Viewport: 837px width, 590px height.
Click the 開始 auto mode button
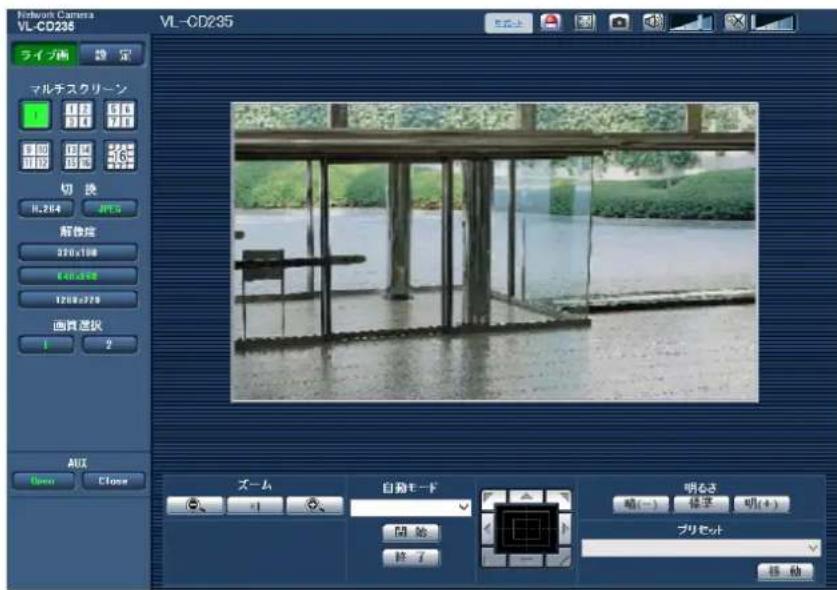pos(411,532)
